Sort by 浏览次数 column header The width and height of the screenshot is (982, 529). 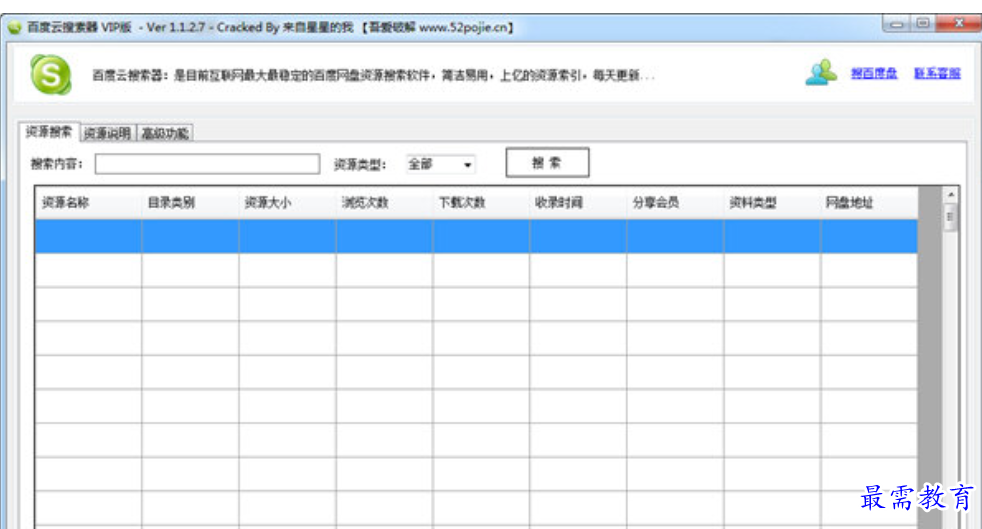384,203
